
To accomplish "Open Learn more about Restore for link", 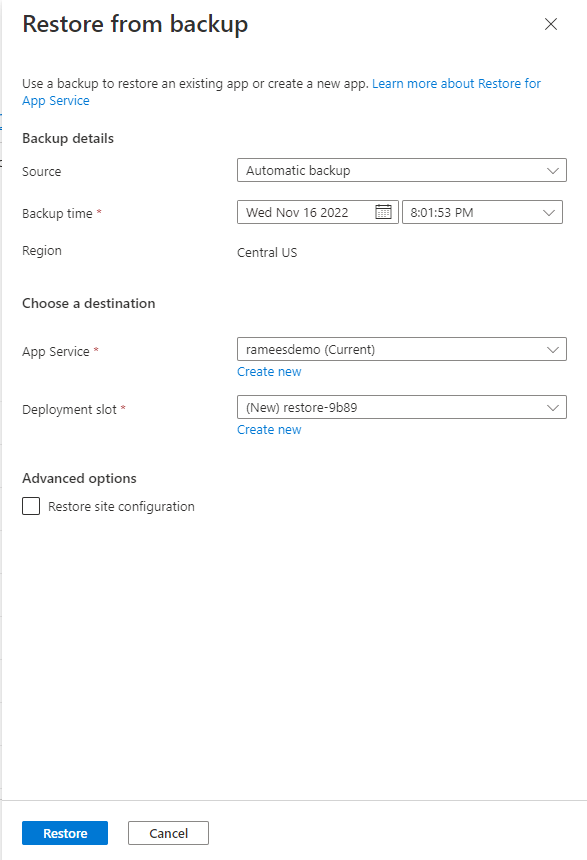I will pyautogui.click(x=456, y=84).
